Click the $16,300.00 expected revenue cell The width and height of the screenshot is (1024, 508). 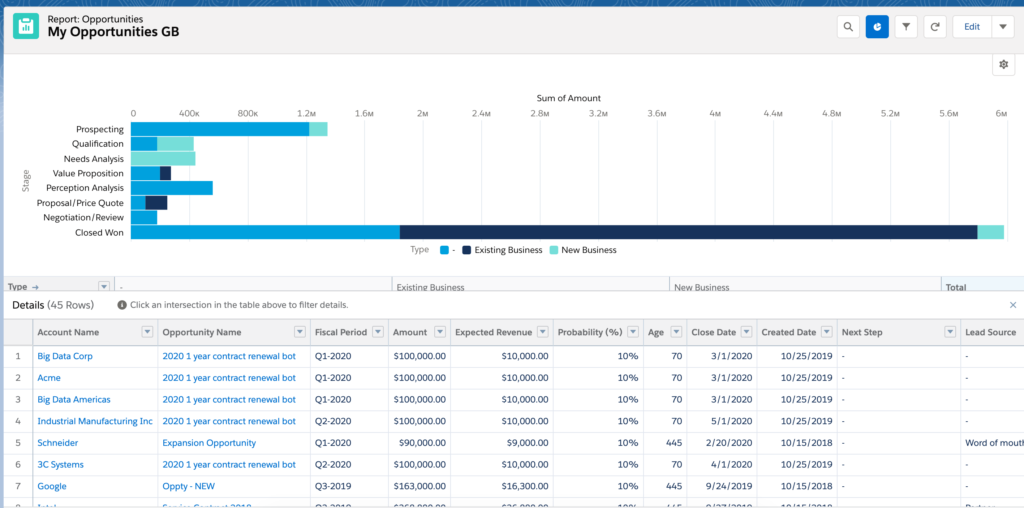502,486
